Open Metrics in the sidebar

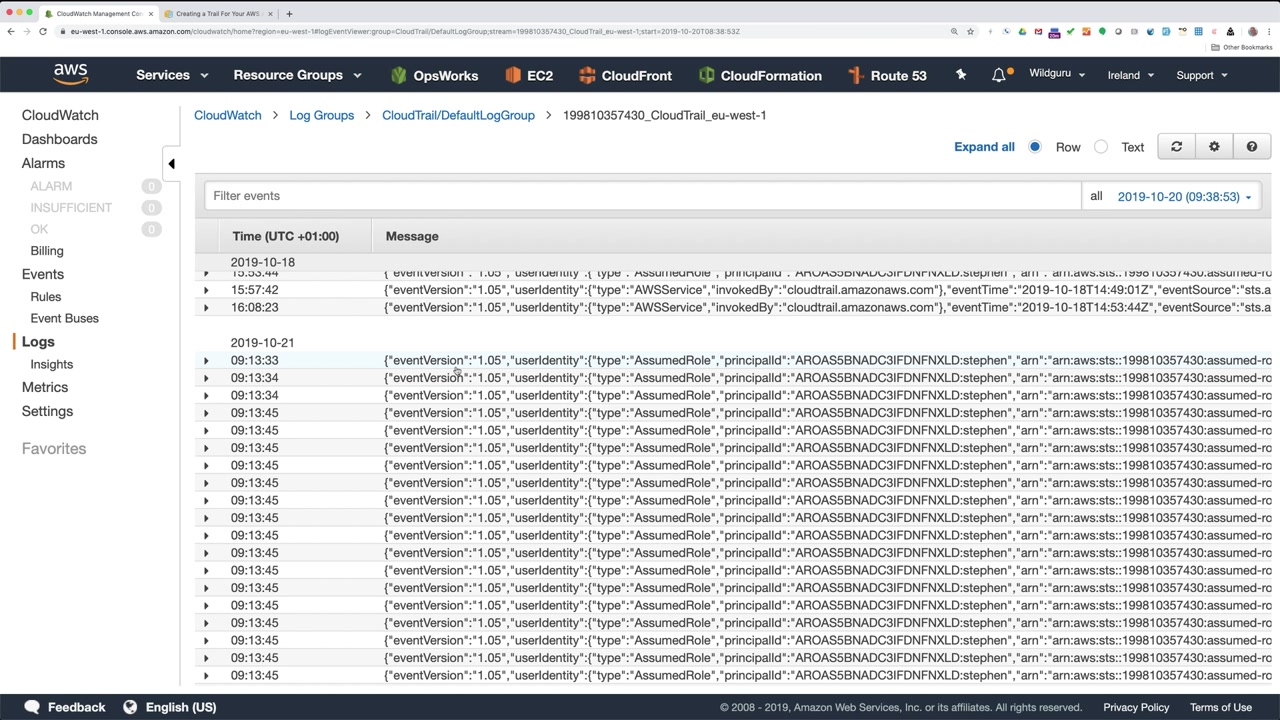tap(45, 387)
